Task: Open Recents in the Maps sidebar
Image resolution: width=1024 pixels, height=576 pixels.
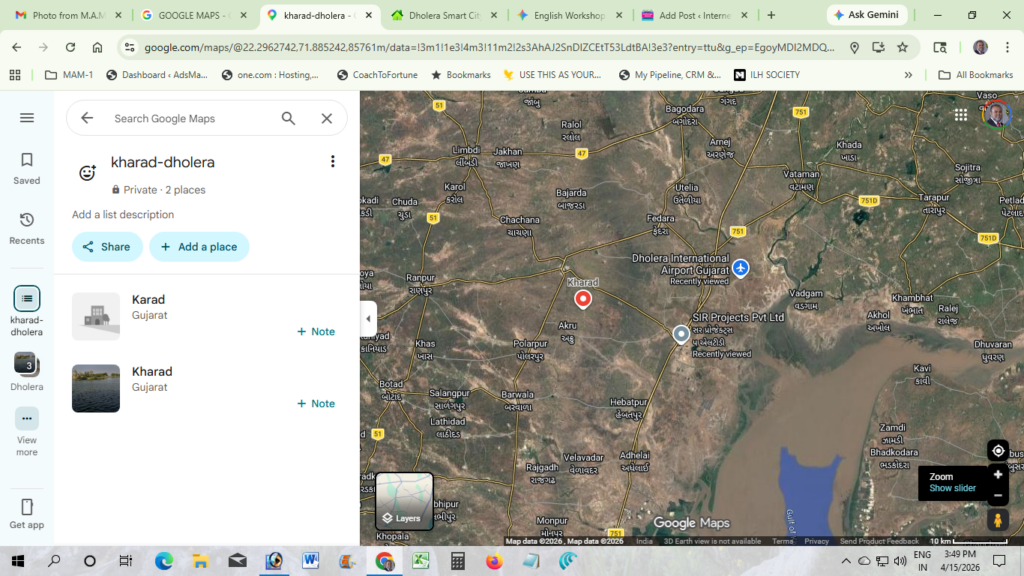Action: [27, 229]
